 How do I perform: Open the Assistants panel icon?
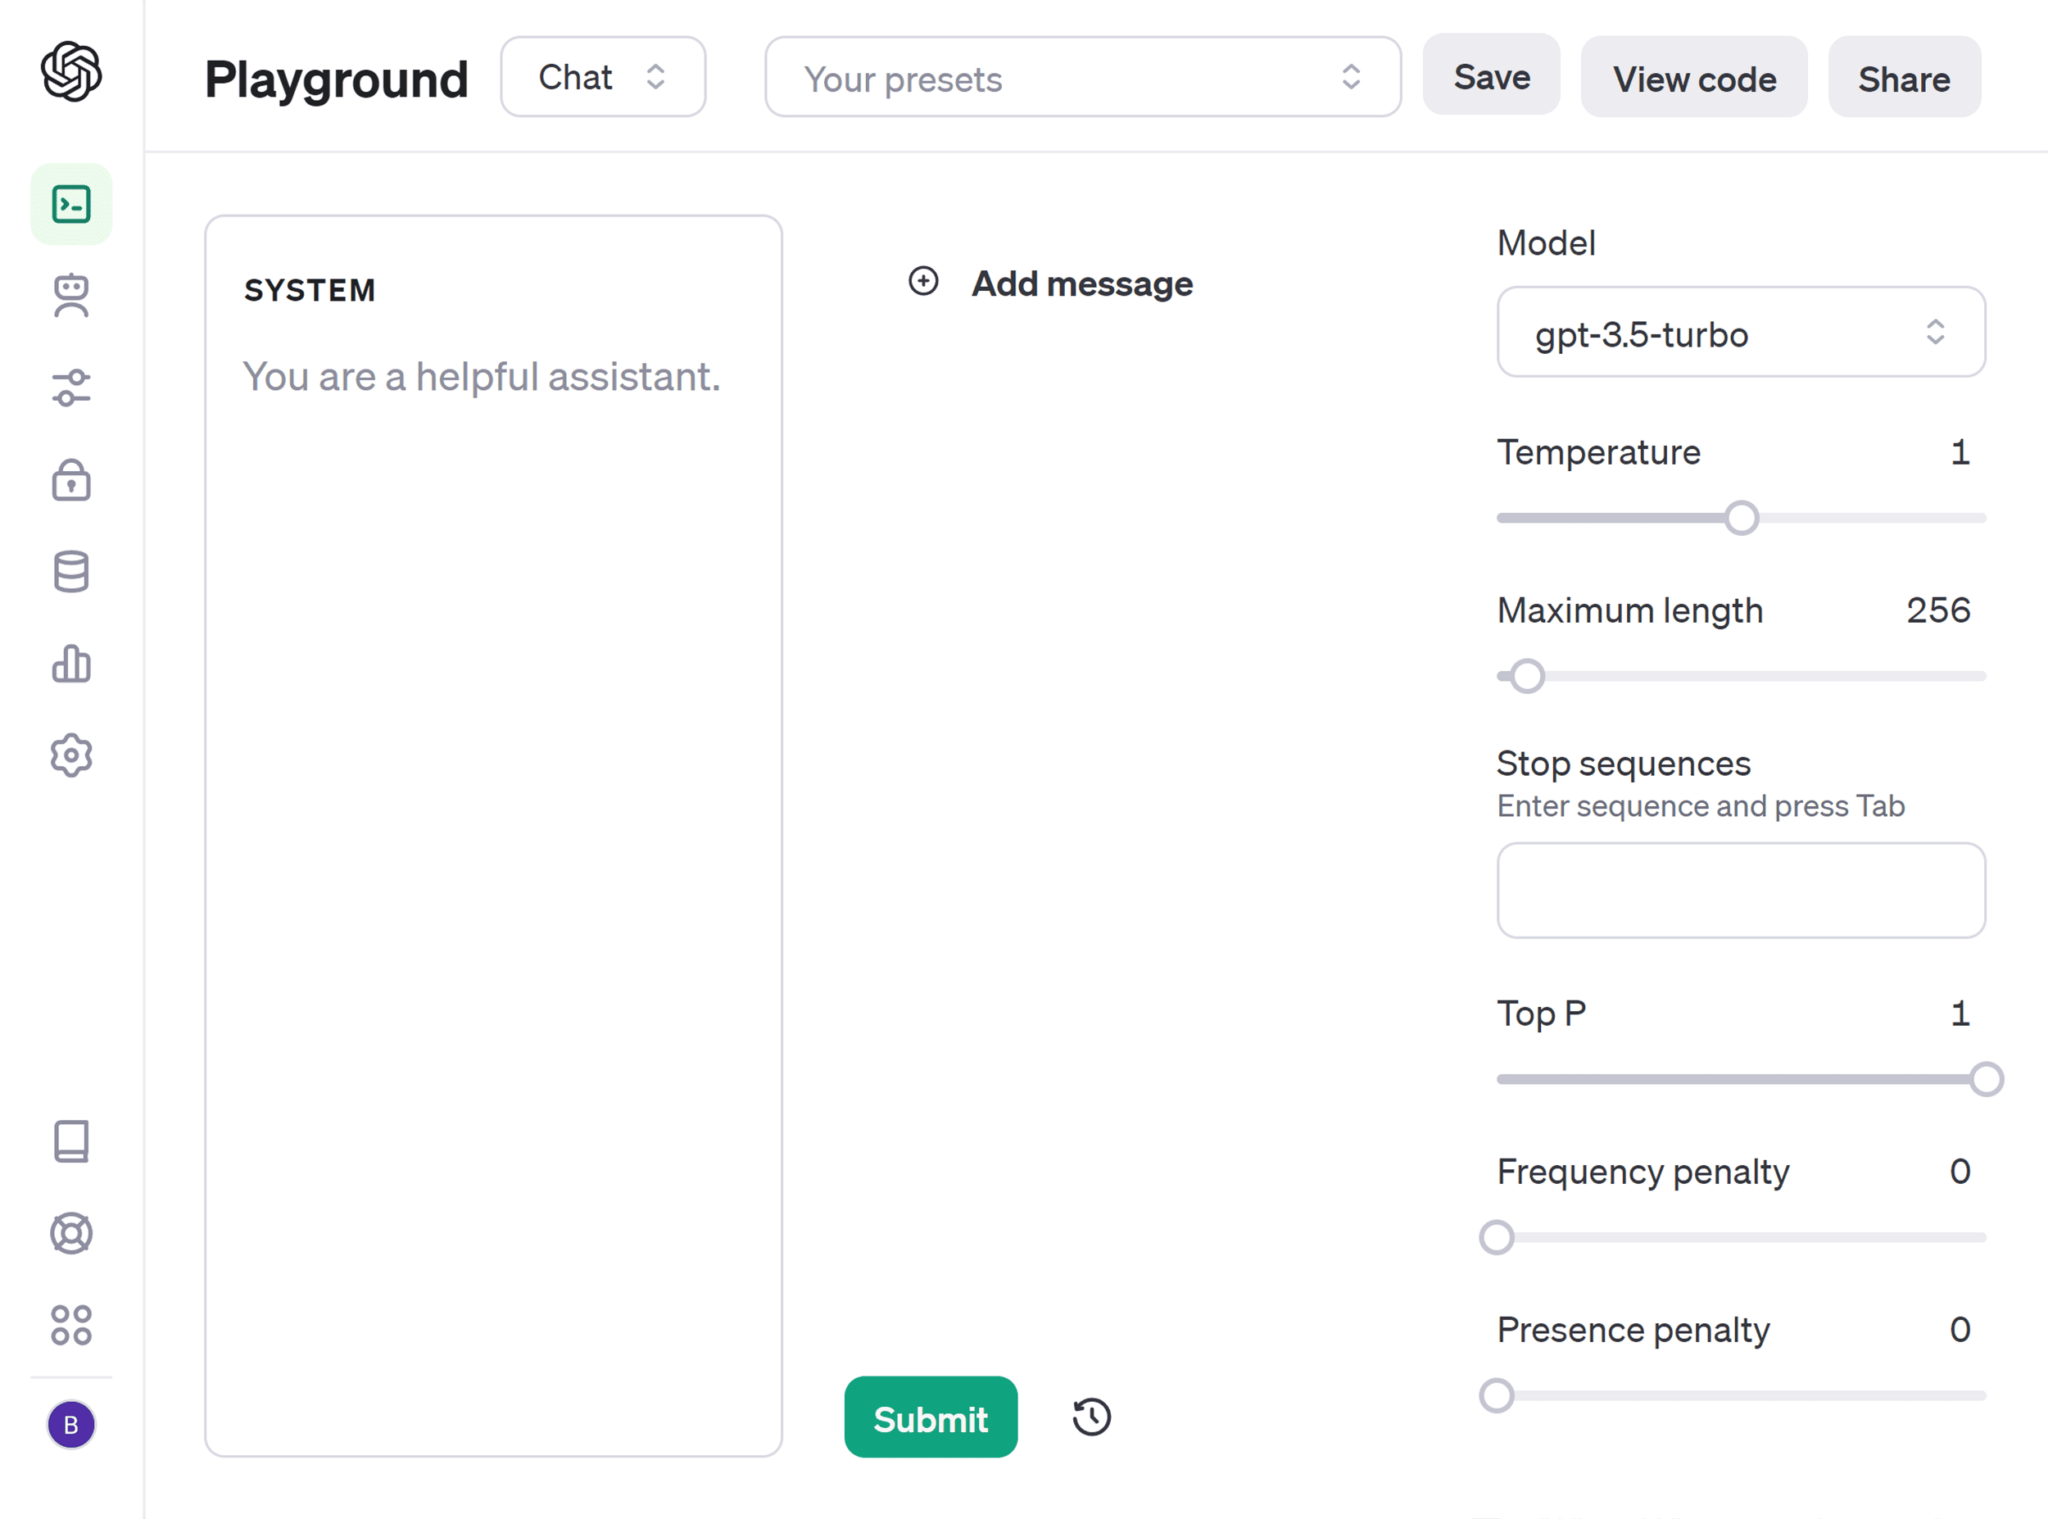[72, 295]
